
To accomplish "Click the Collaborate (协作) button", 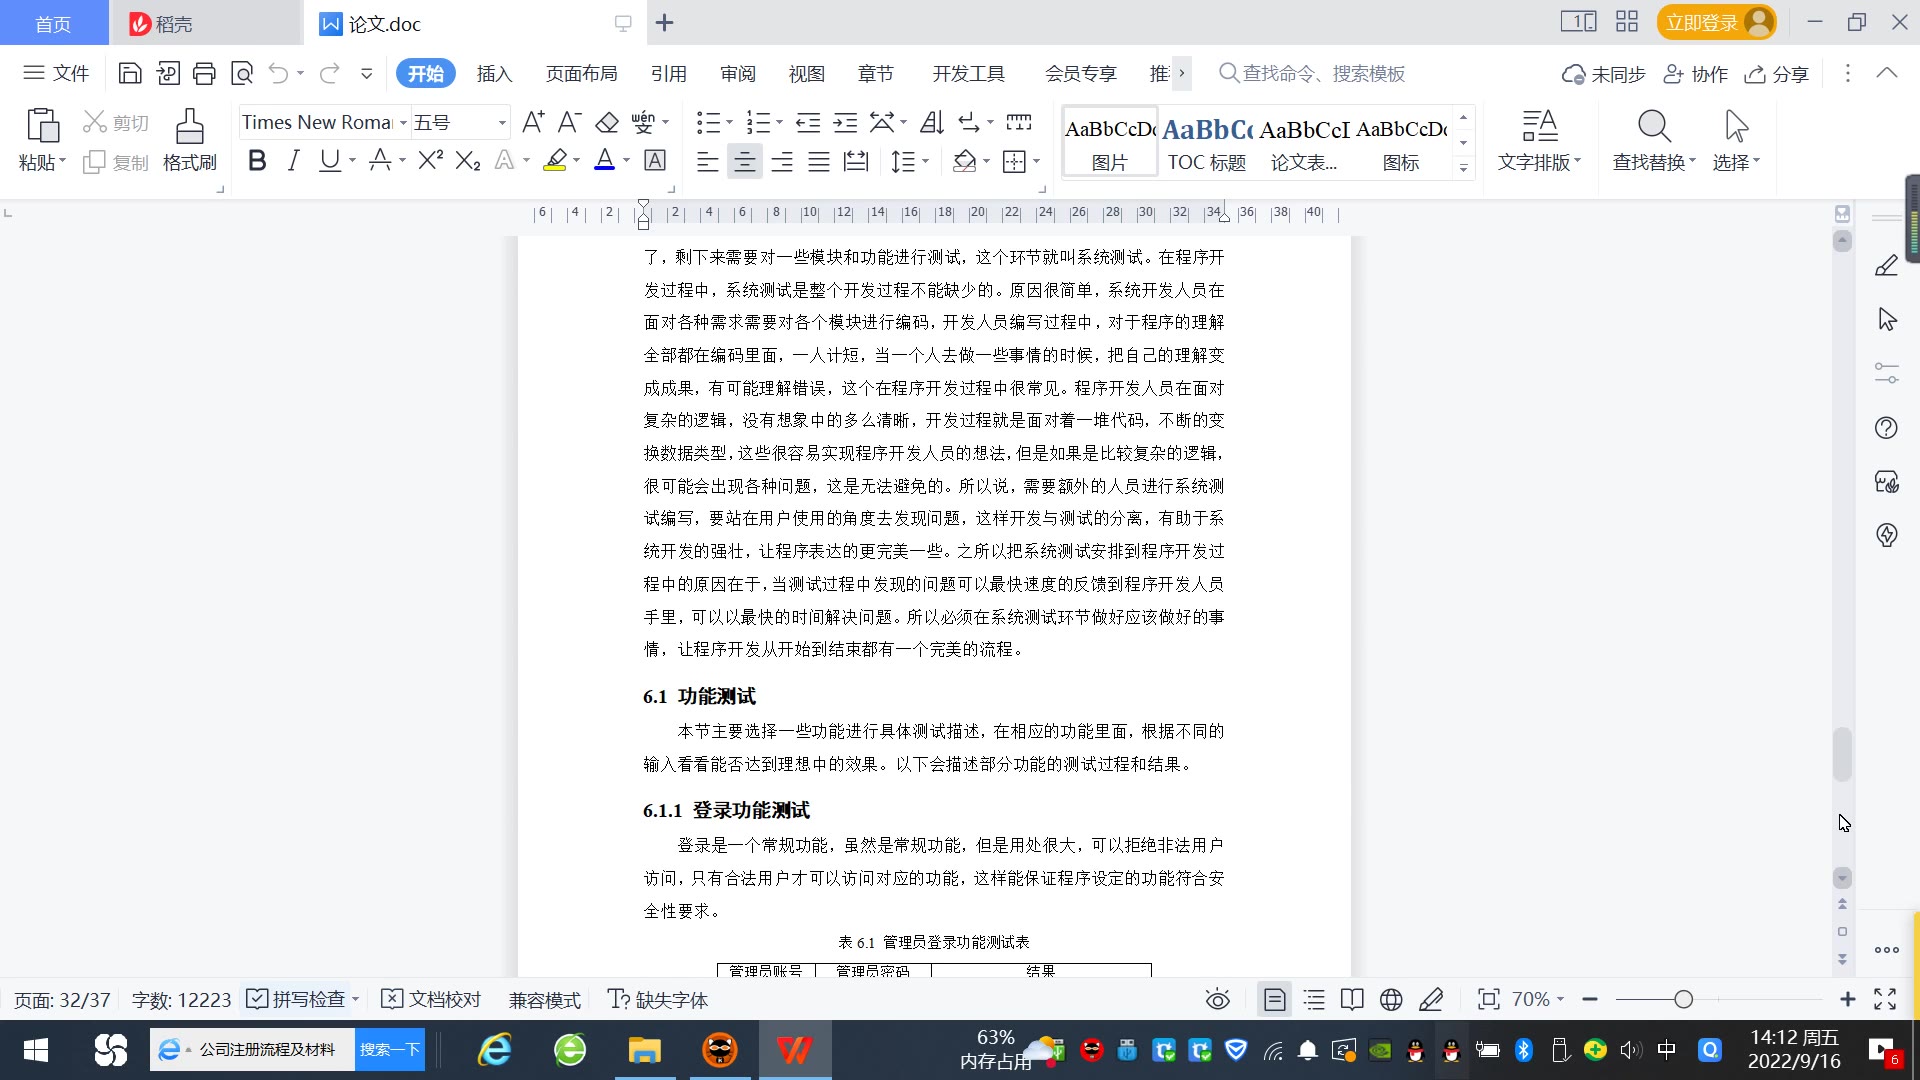I will tap(1696, 74).
